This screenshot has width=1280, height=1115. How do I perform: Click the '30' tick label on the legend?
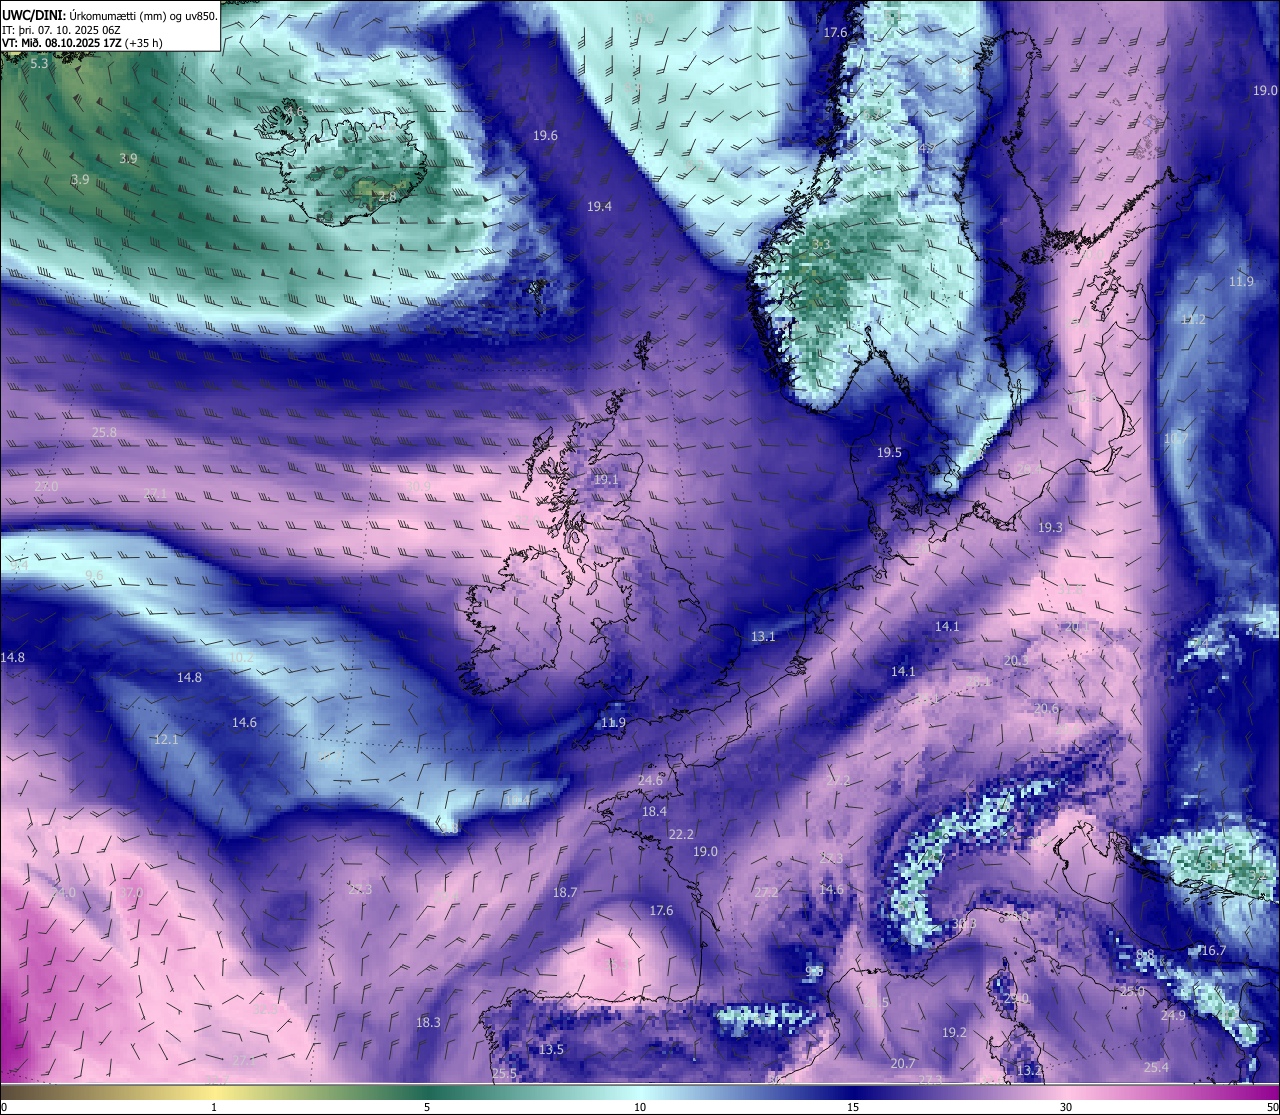[1066, 1107]
